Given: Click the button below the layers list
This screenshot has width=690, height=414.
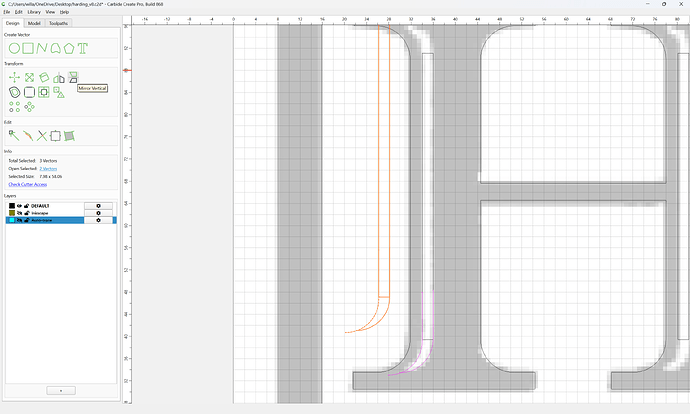Looking at the screenshot, I should pos(61,390).
